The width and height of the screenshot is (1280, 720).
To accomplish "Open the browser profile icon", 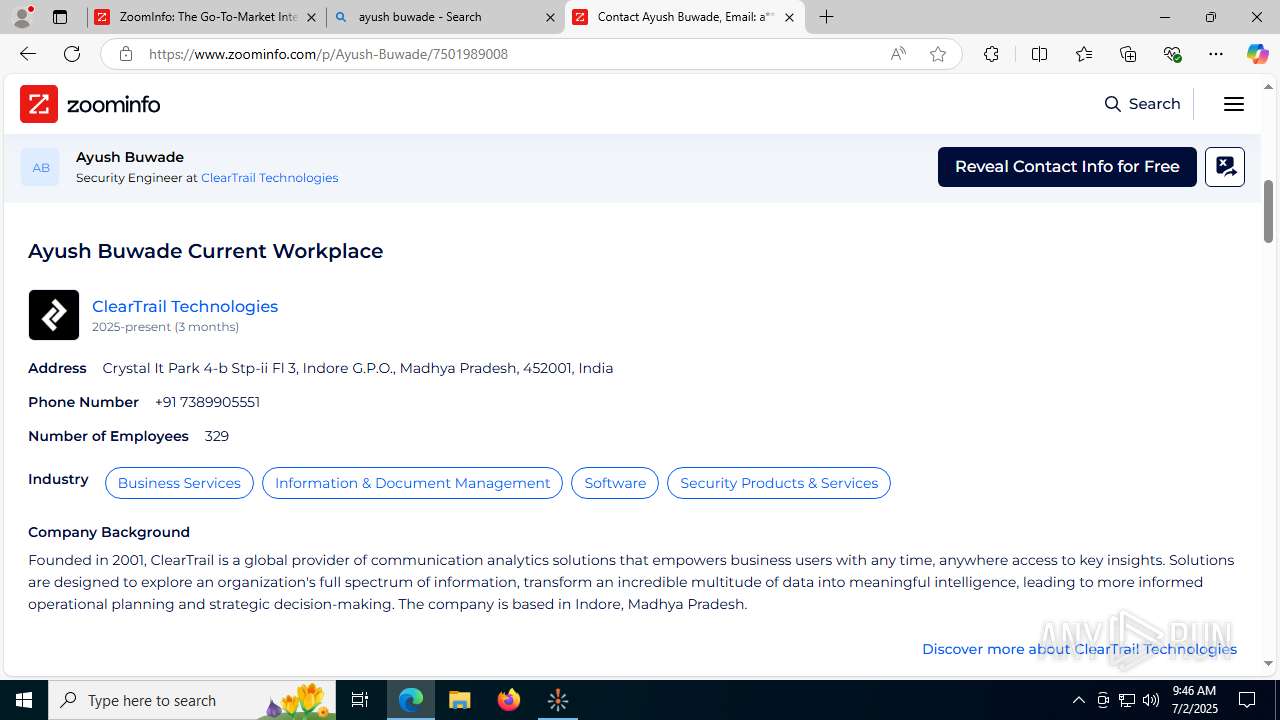I will [22, 17].
